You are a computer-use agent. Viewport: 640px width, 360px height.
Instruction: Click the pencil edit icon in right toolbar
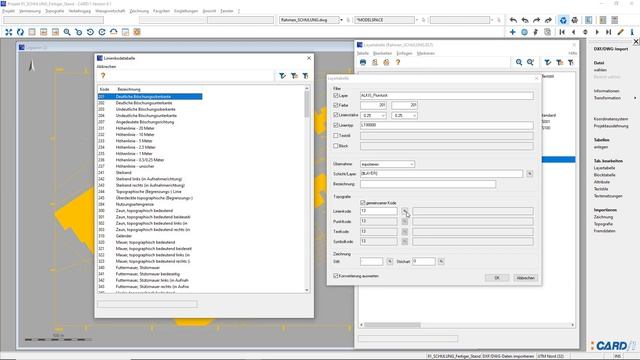(x=620, y=32)
